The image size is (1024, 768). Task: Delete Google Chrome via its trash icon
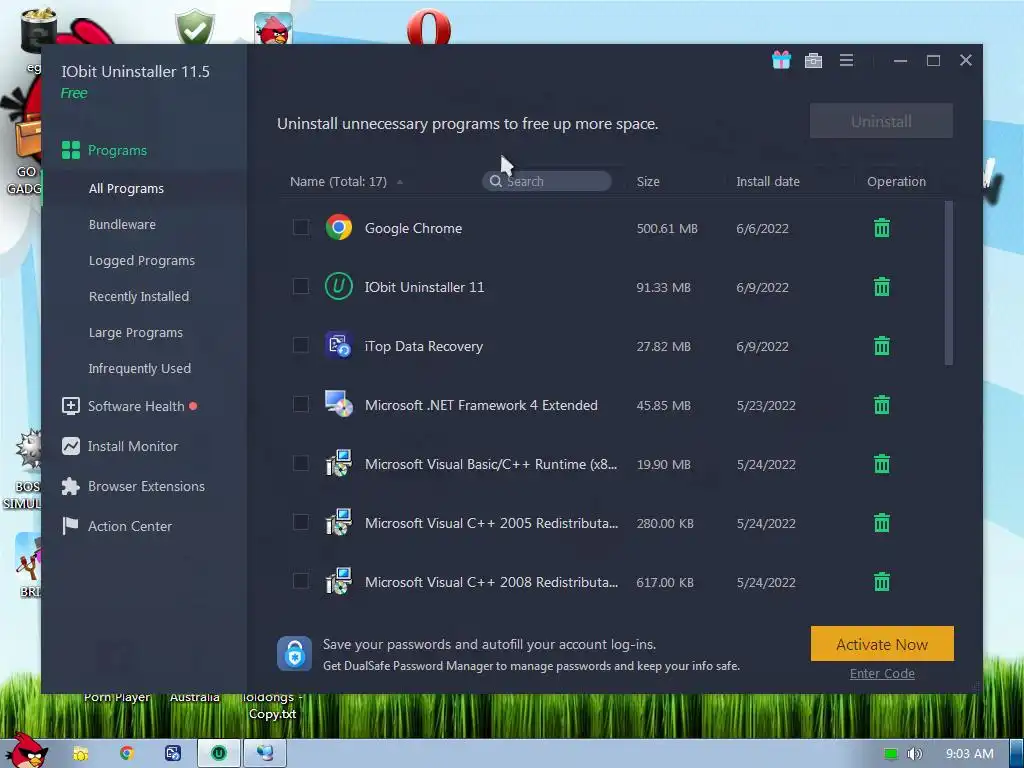[882, 228]
